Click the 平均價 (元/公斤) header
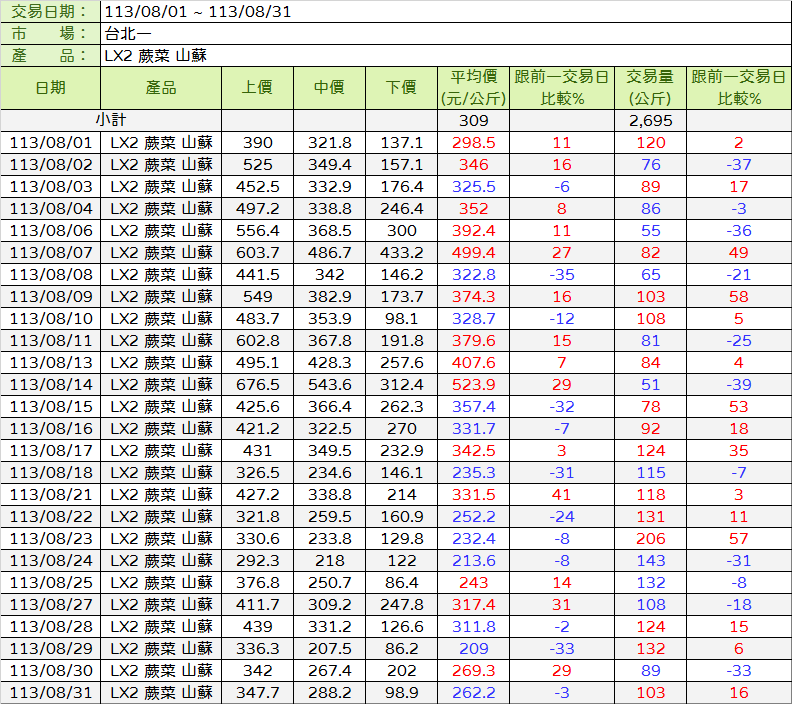Screen dimensions: 792x704 [x=474, y=88]
